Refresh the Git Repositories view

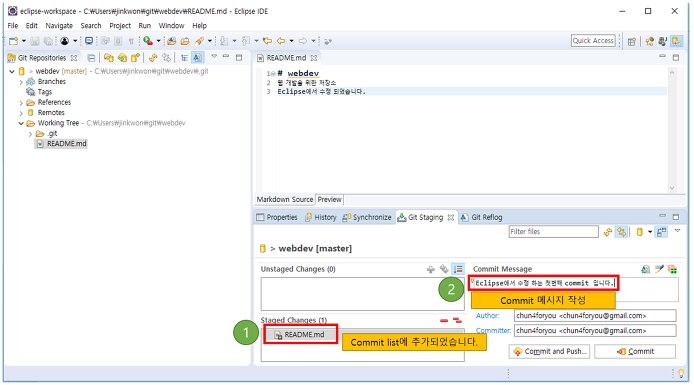(153, 58)
